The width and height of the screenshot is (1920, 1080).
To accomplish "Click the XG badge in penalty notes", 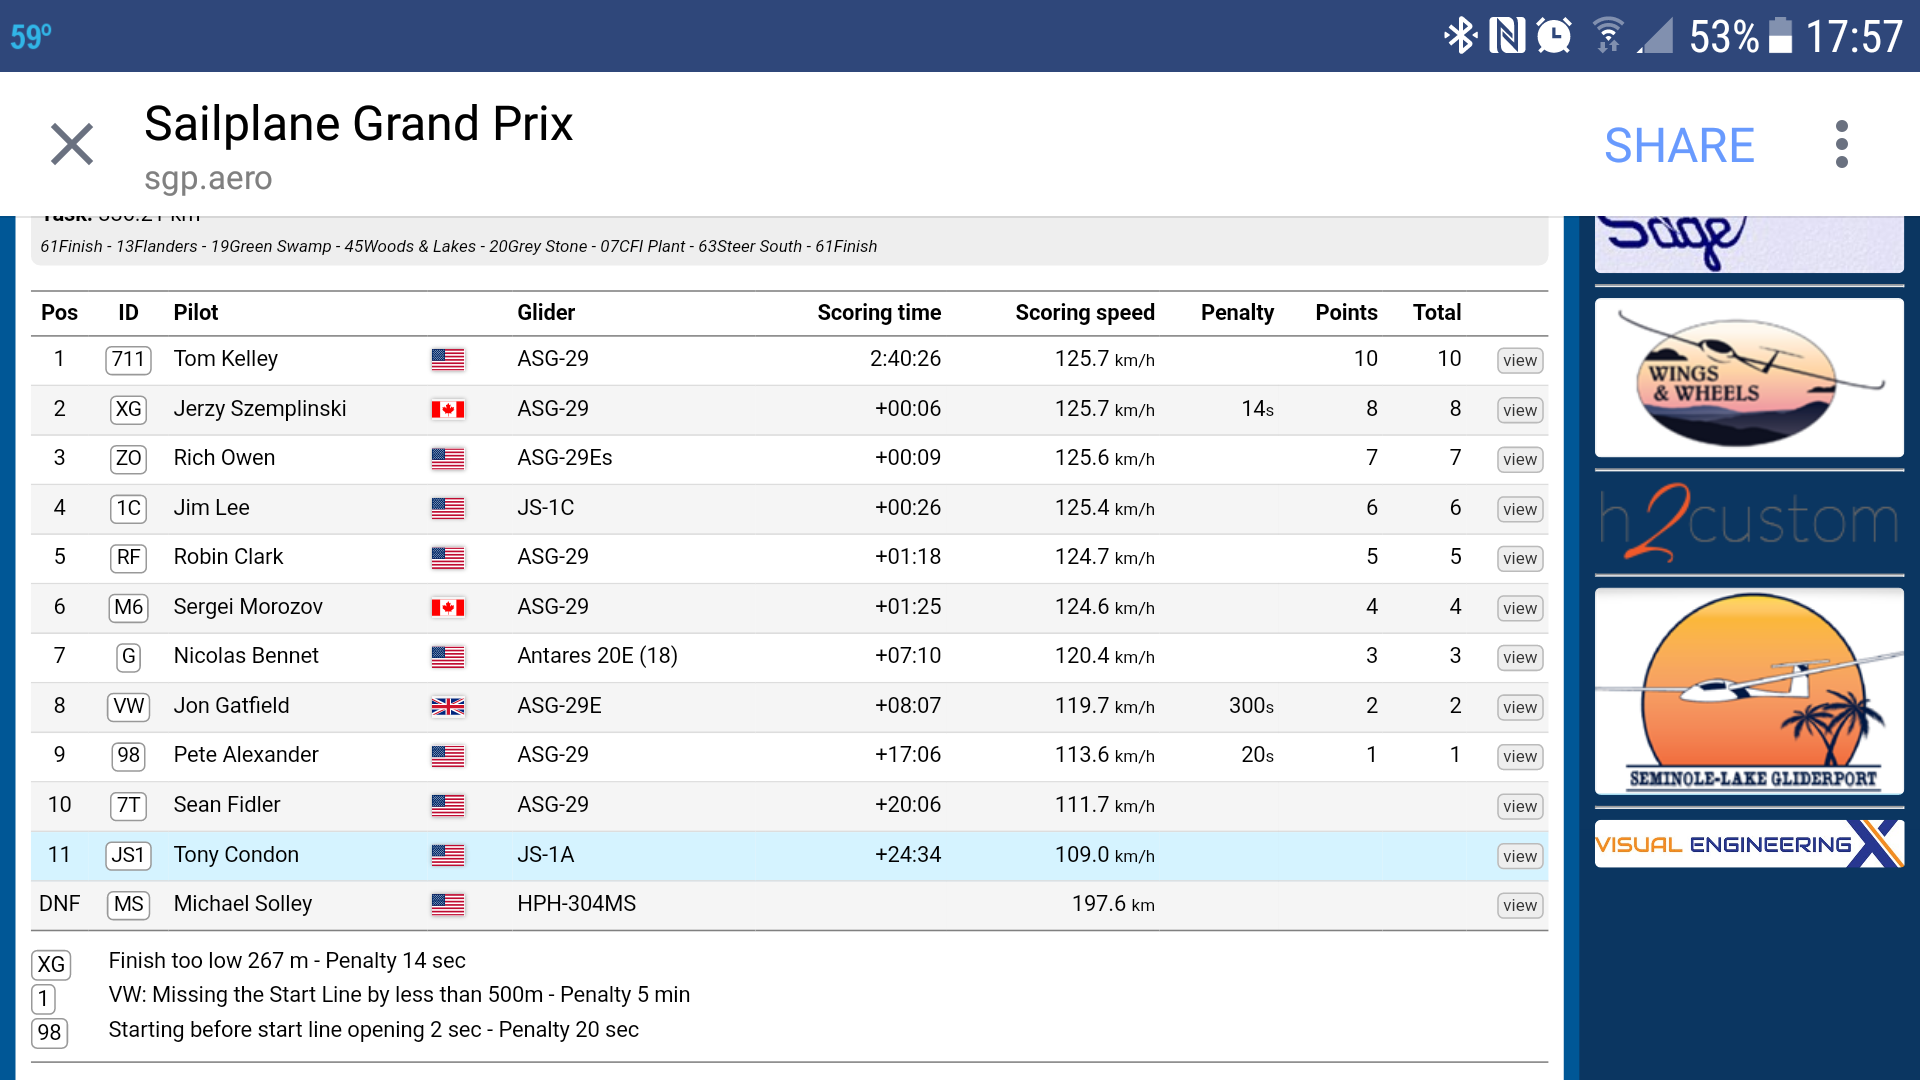I will click(x=51, y=964).
